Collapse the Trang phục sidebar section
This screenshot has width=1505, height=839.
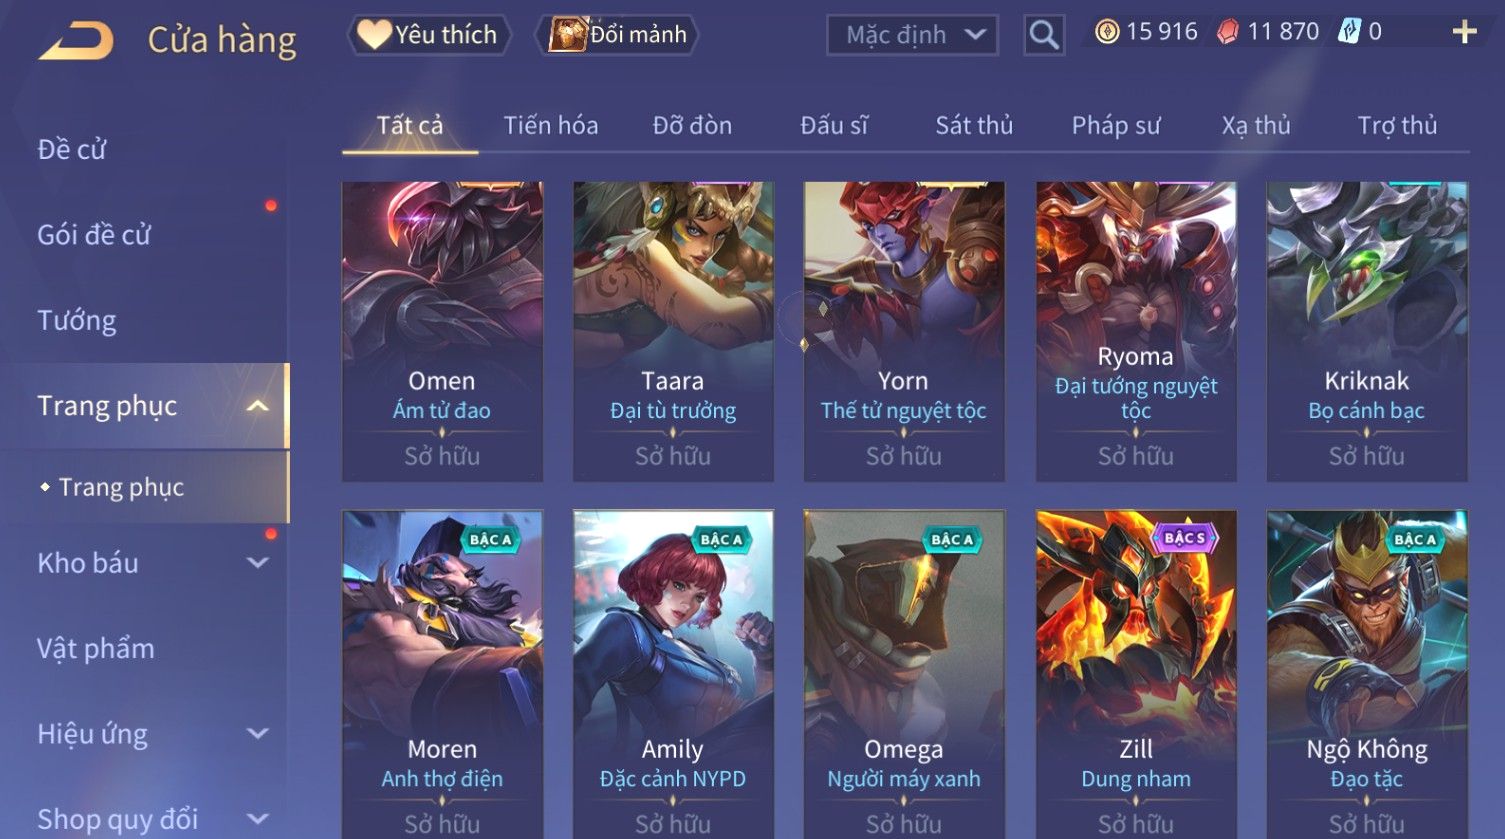[x=257, y=406]
